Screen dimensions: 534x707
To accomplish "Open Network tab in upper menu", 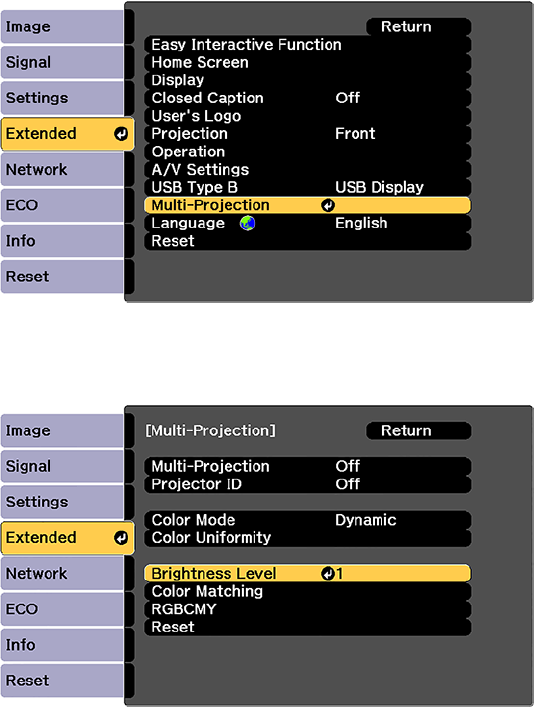I will pyautogui.click(x=62, y=170).
